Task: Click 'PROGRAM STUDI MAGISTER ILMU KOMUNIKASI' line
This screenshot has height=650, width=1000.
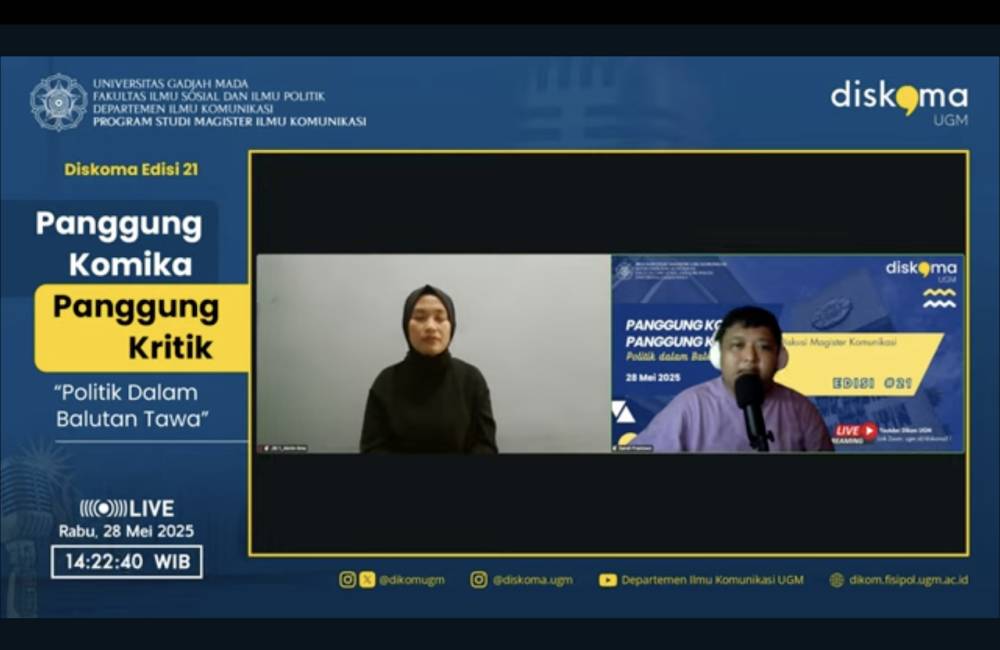Action: [230, 122]
